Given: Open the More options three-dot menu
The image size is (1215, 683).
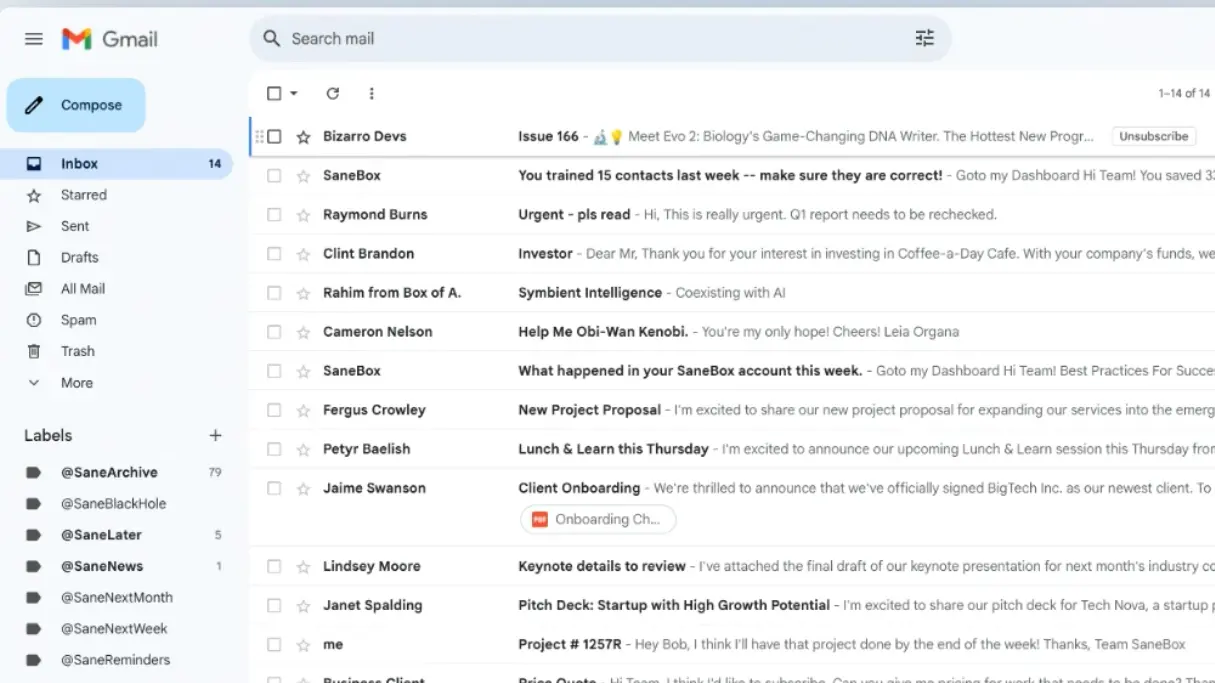Looking at the screenshot, I should 371,93.
